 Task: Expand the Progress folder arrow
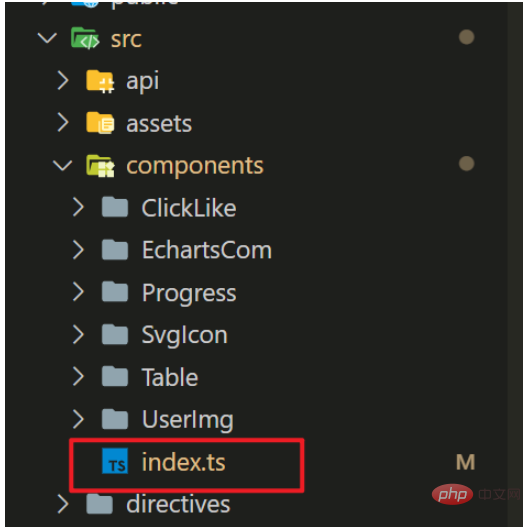tap(78, 292)
